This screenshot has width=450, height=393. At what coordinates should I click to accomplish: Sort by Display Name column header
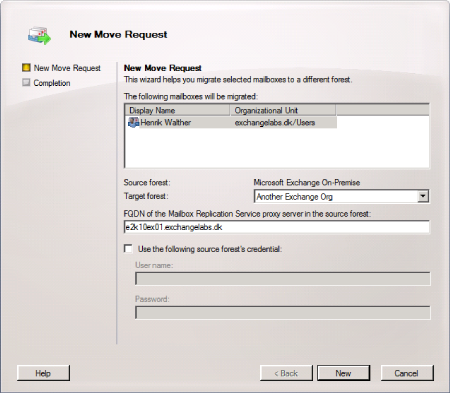(x=177, y=110)
